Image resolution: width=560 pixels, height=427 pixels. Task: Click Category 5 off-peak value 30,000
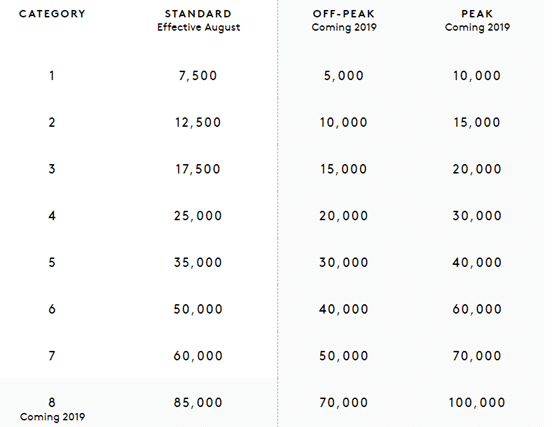click(x=343, y=262)
